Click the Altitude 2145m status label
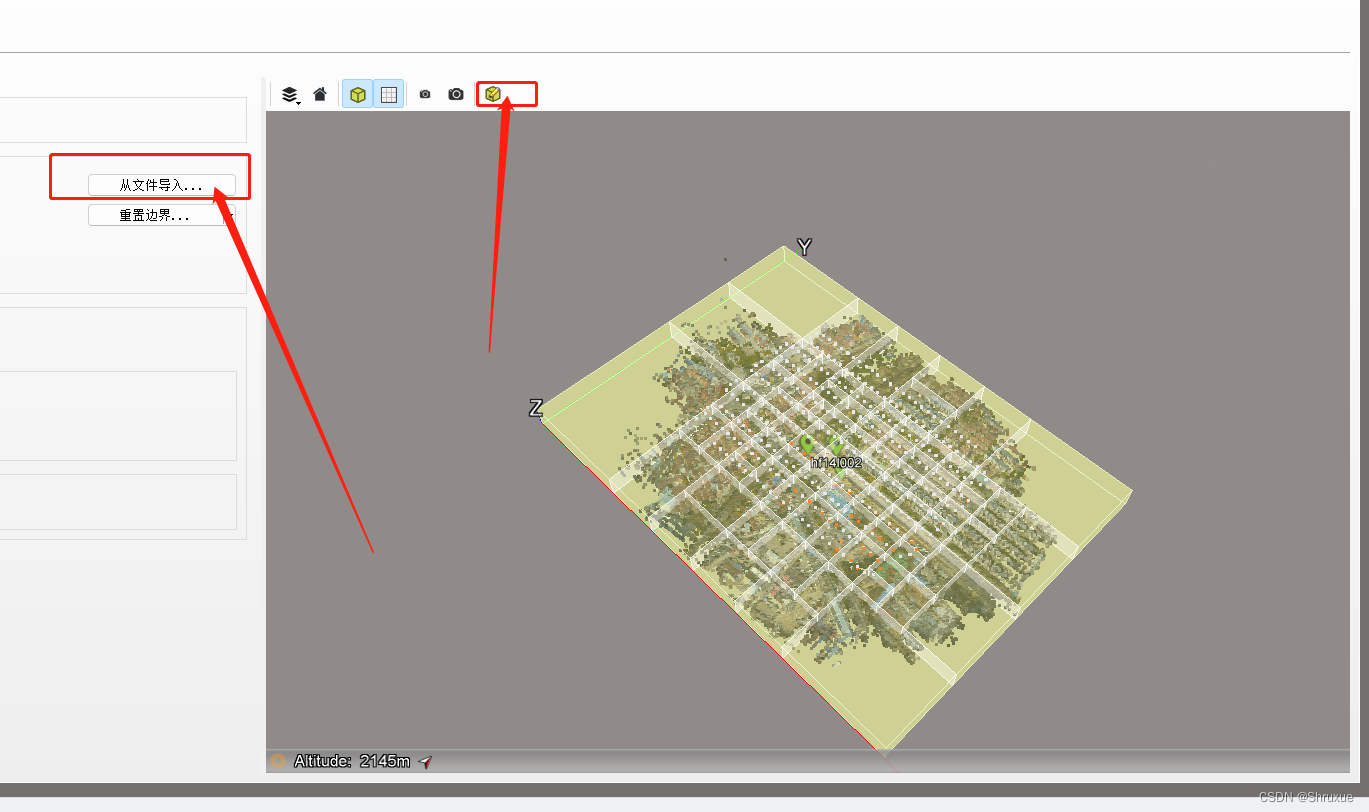 pyautogui.click(x=352, y=761)
